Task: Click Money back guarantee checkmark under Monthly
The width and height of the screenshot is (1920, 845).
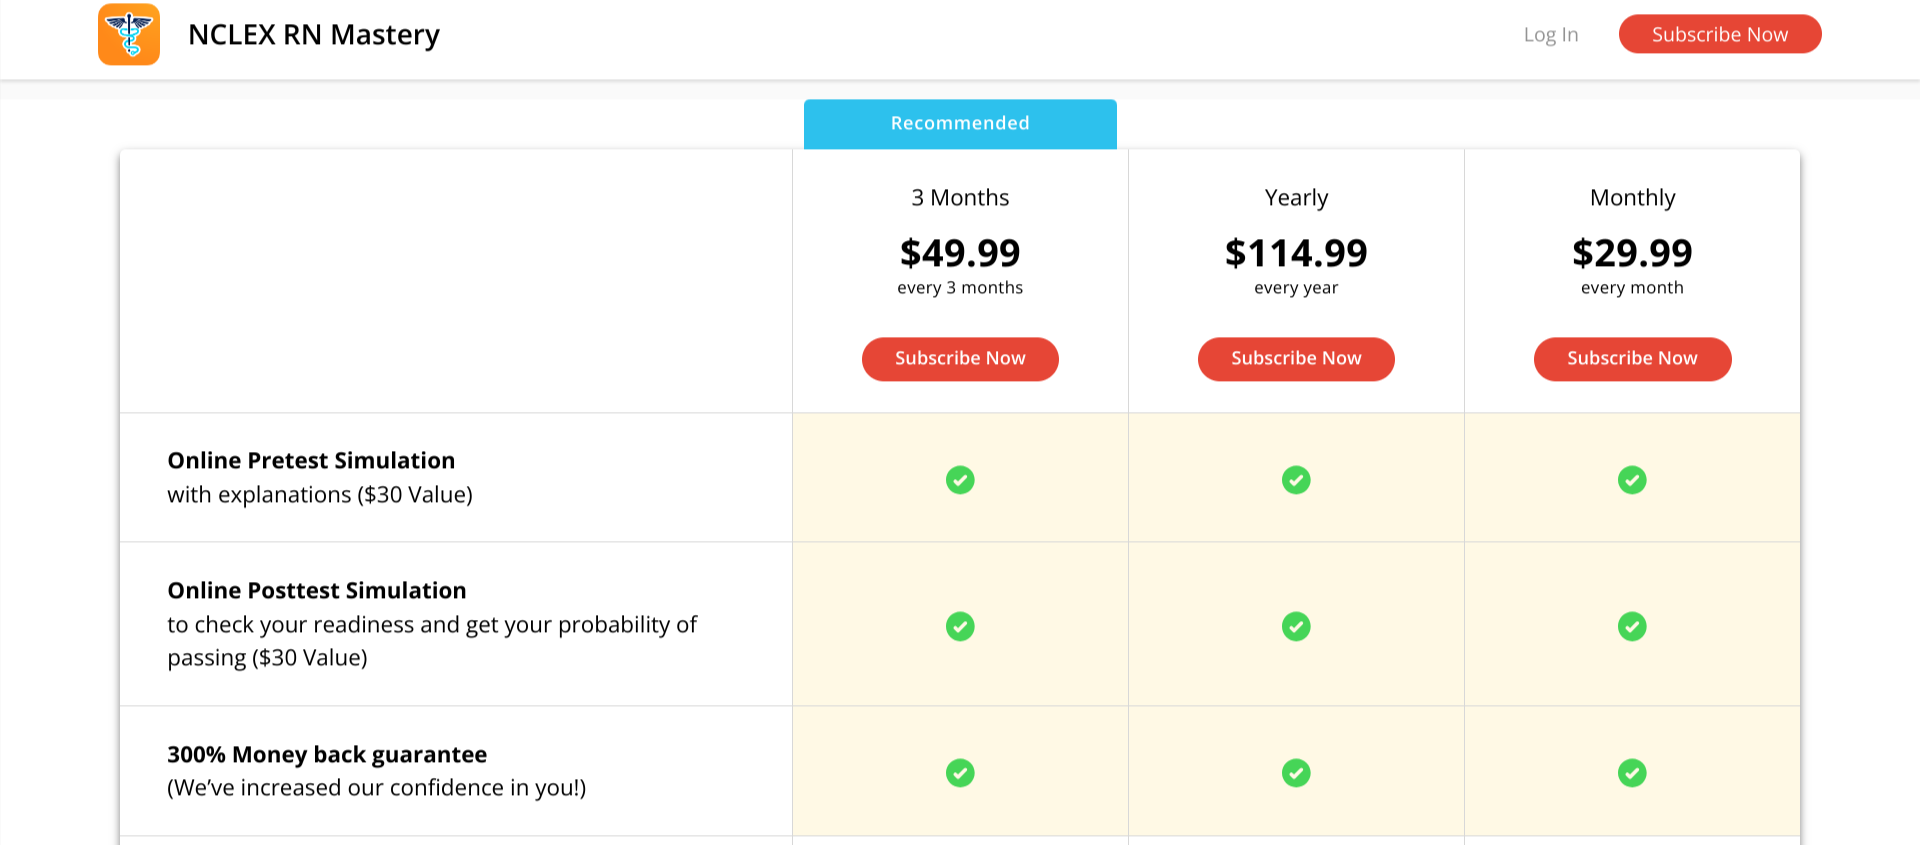Action: point(1632,773)
